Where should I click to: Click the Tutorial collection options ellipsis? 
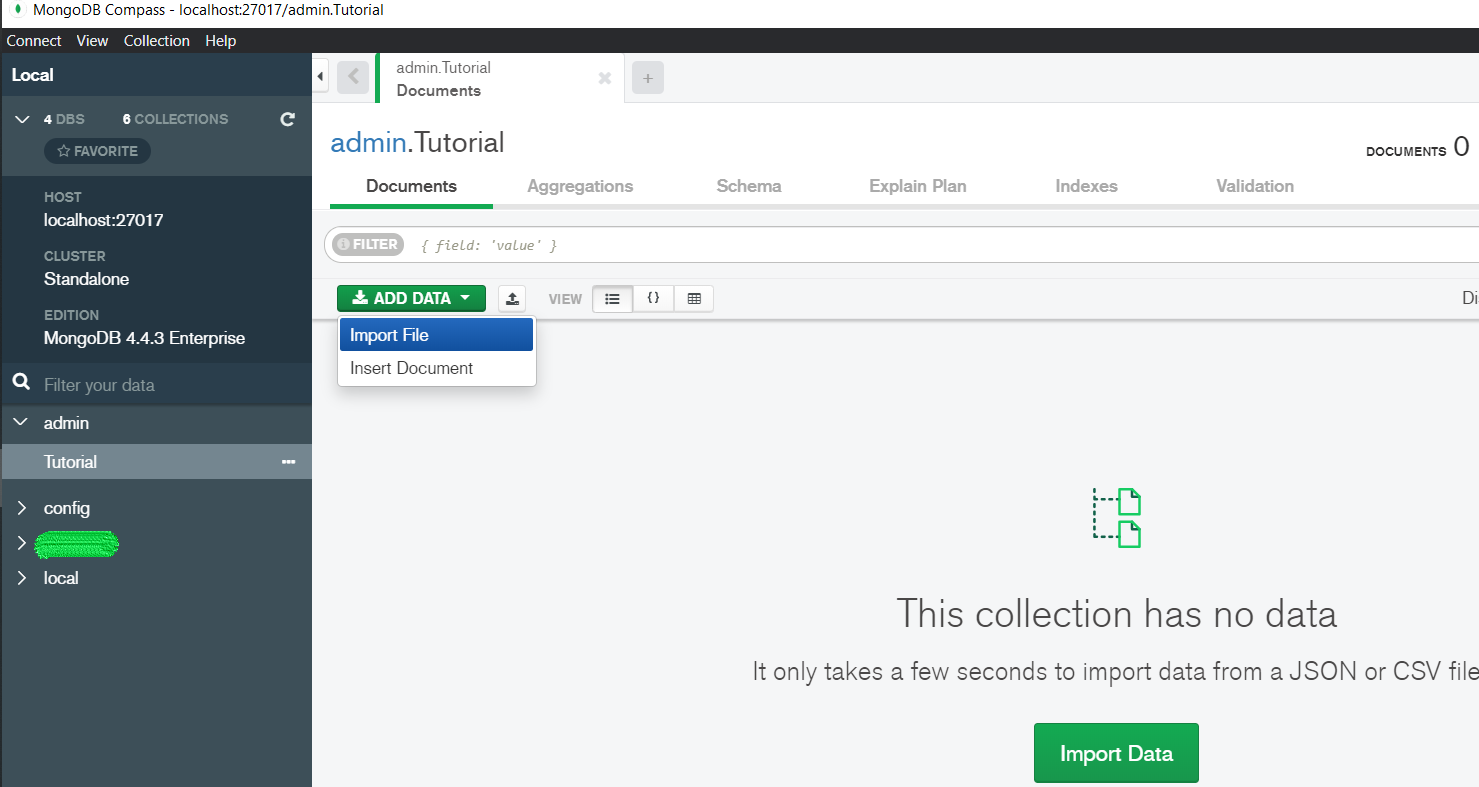[x=288, y=461]
